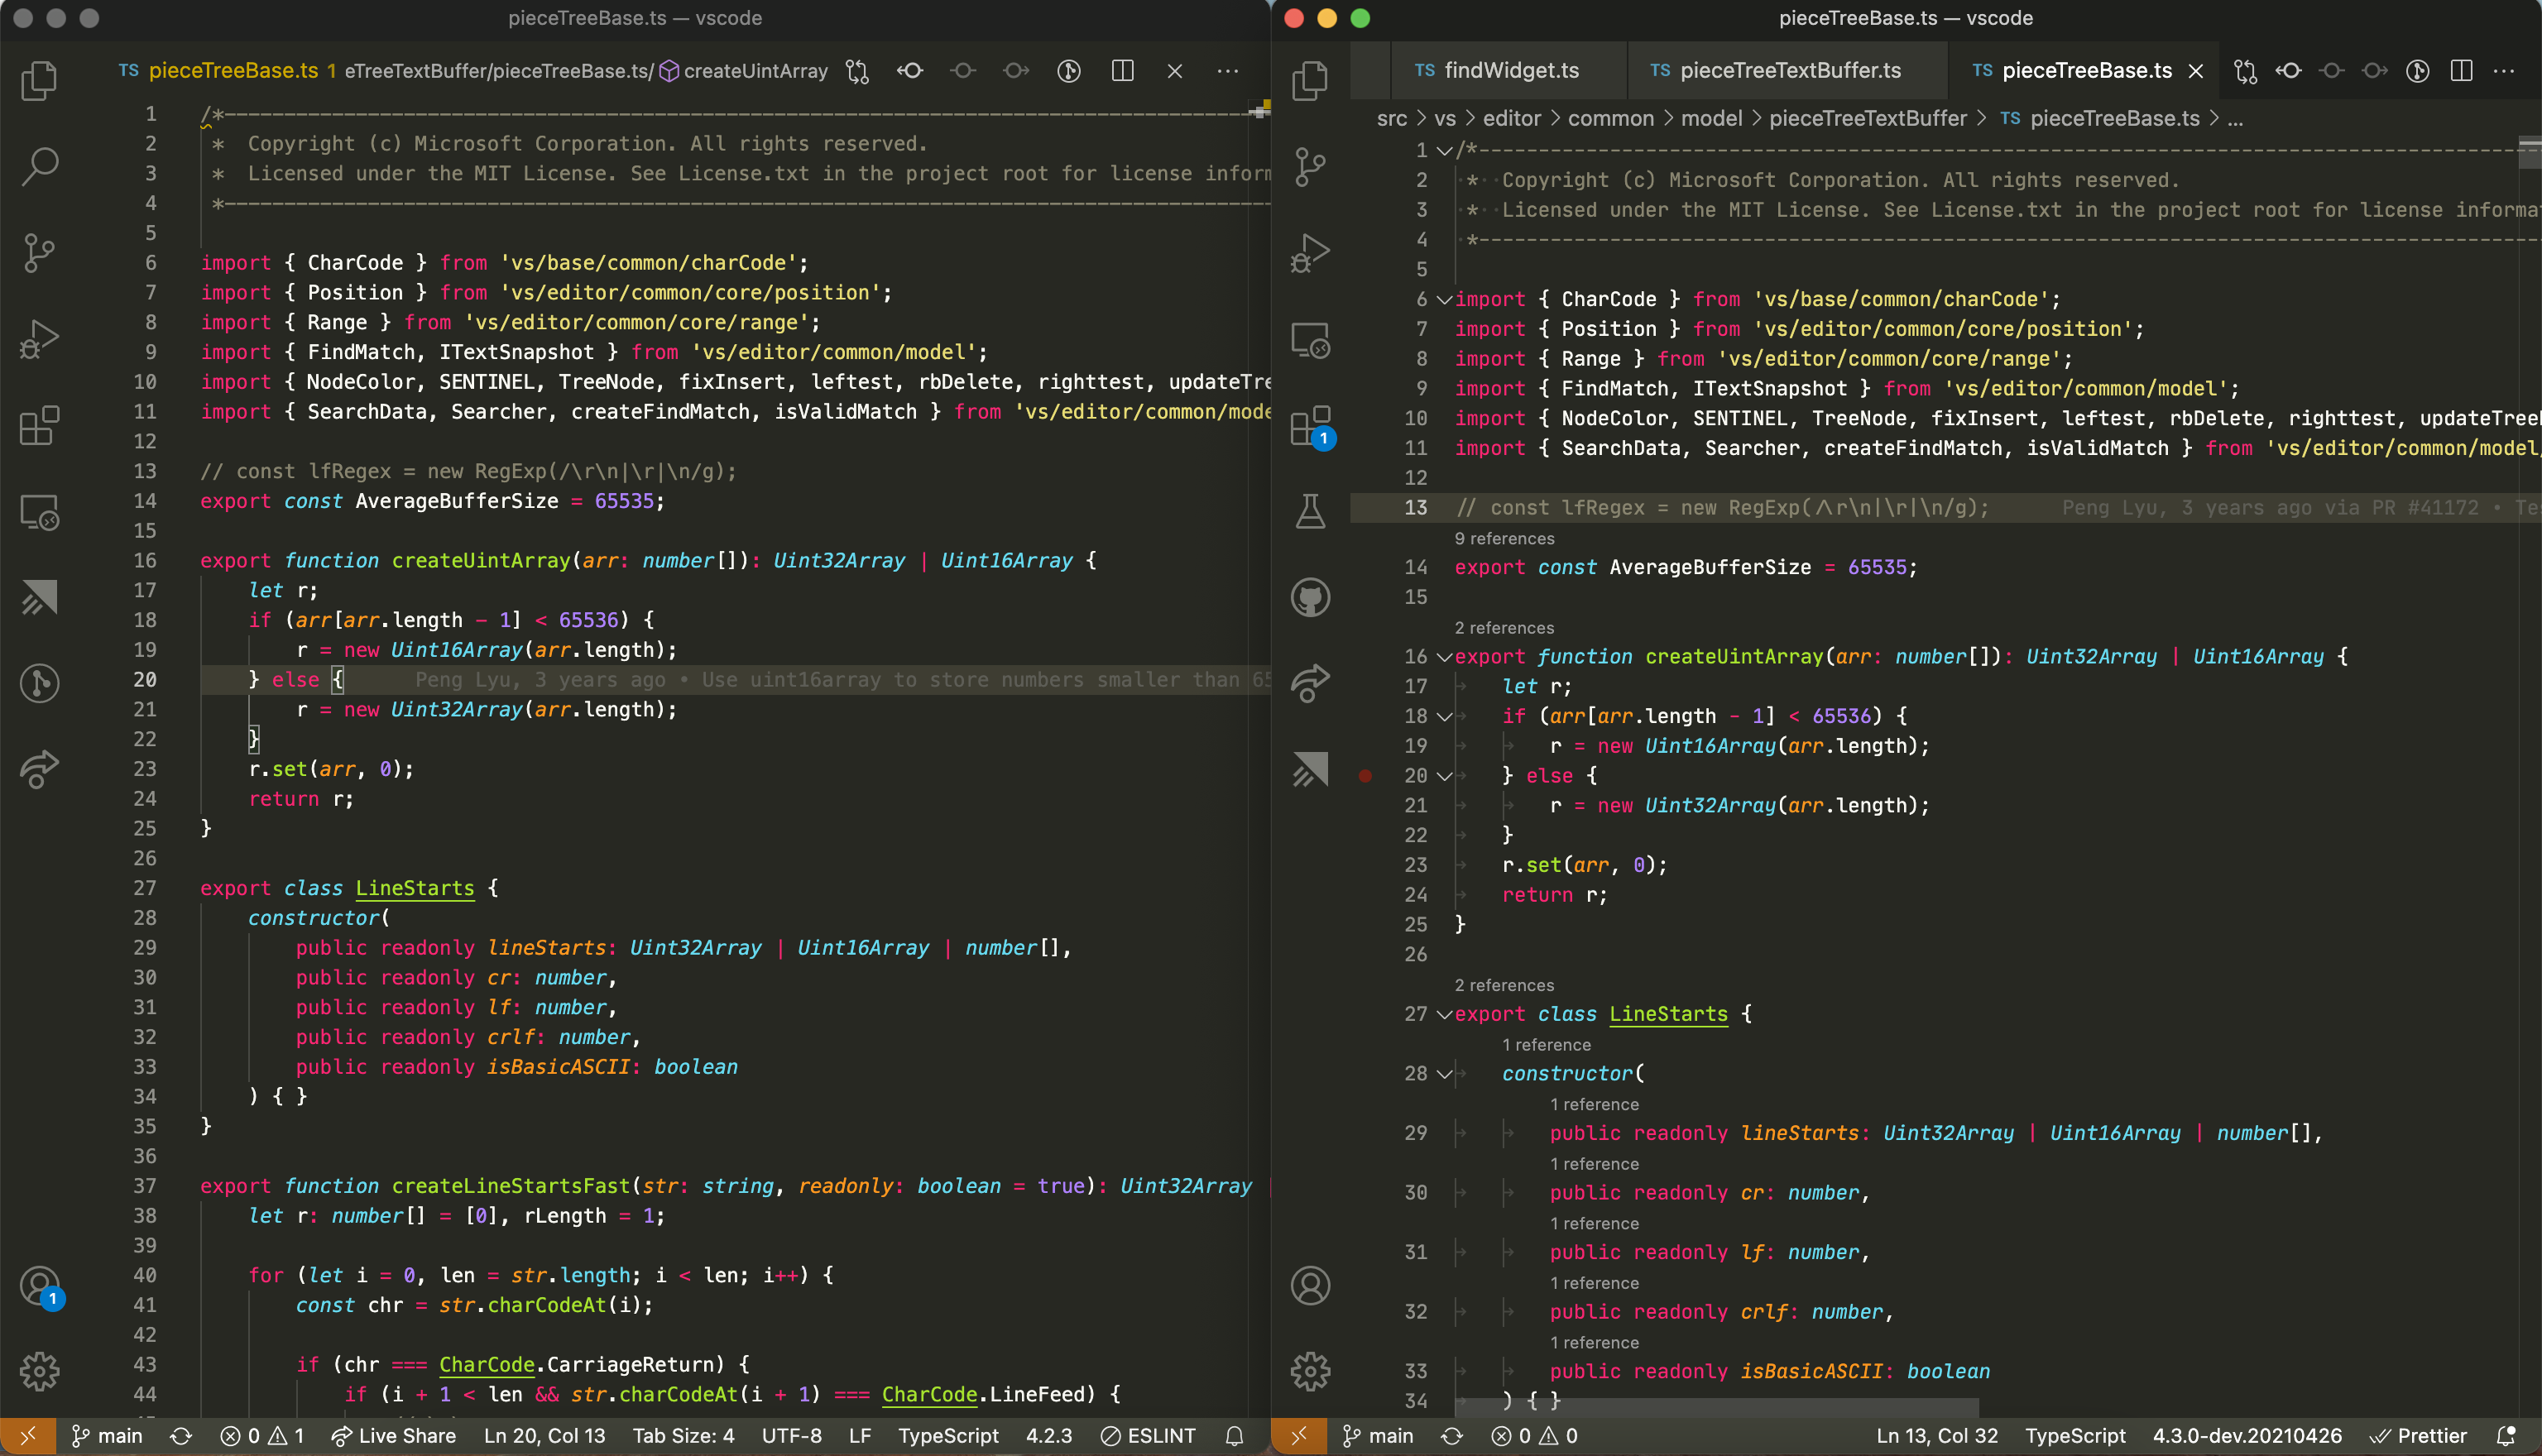Open GitHub view in right window
This screenshot has height=1456, width=2542.
(x=1310, y=598)
